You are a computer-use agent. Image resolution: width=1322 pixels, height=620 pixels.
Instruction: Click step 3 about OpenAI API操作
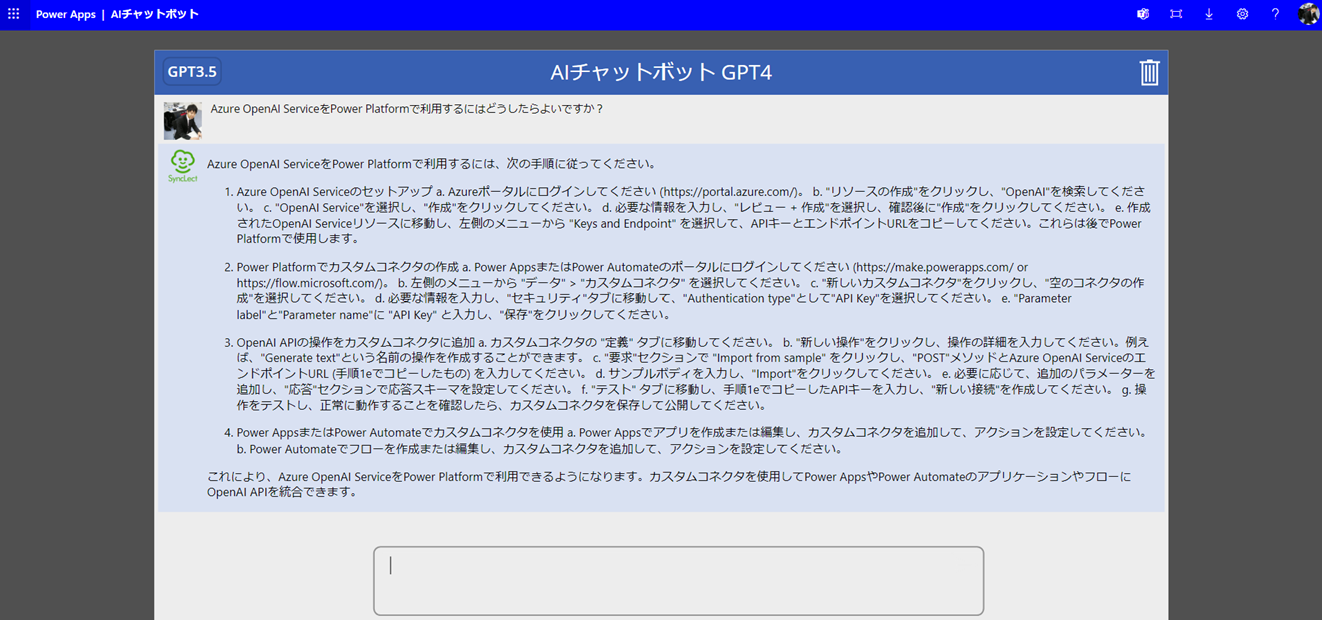point(696,374)
